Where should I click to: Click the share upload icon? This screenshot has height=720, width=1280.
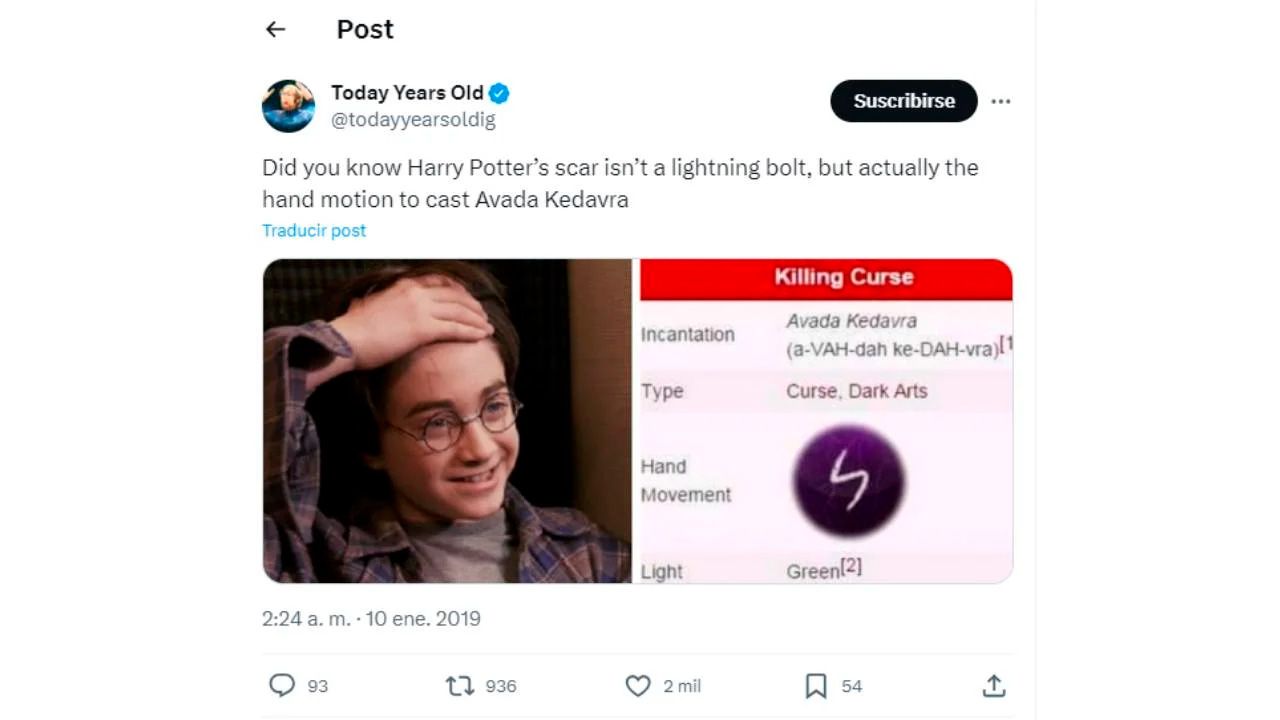[x=993, y=686]
